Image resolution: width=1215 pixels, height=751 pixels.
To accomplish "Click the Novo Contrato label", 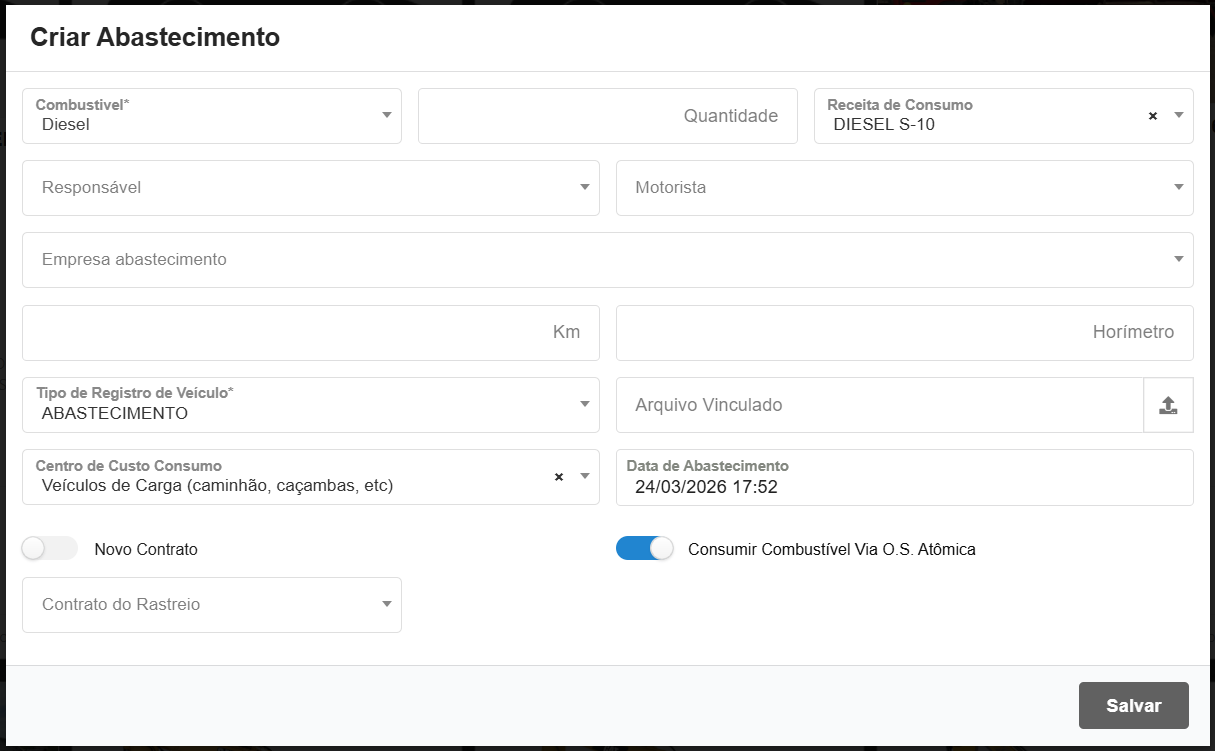I will tap(146, 550).
